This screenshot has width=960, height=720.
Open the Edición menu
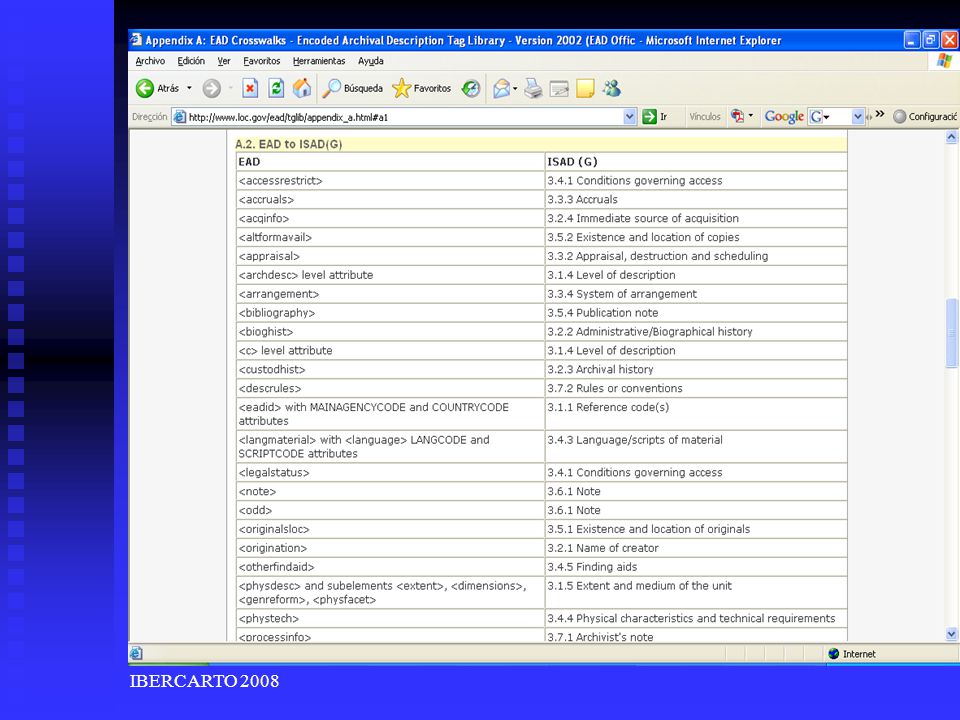[x=191, y=61]
